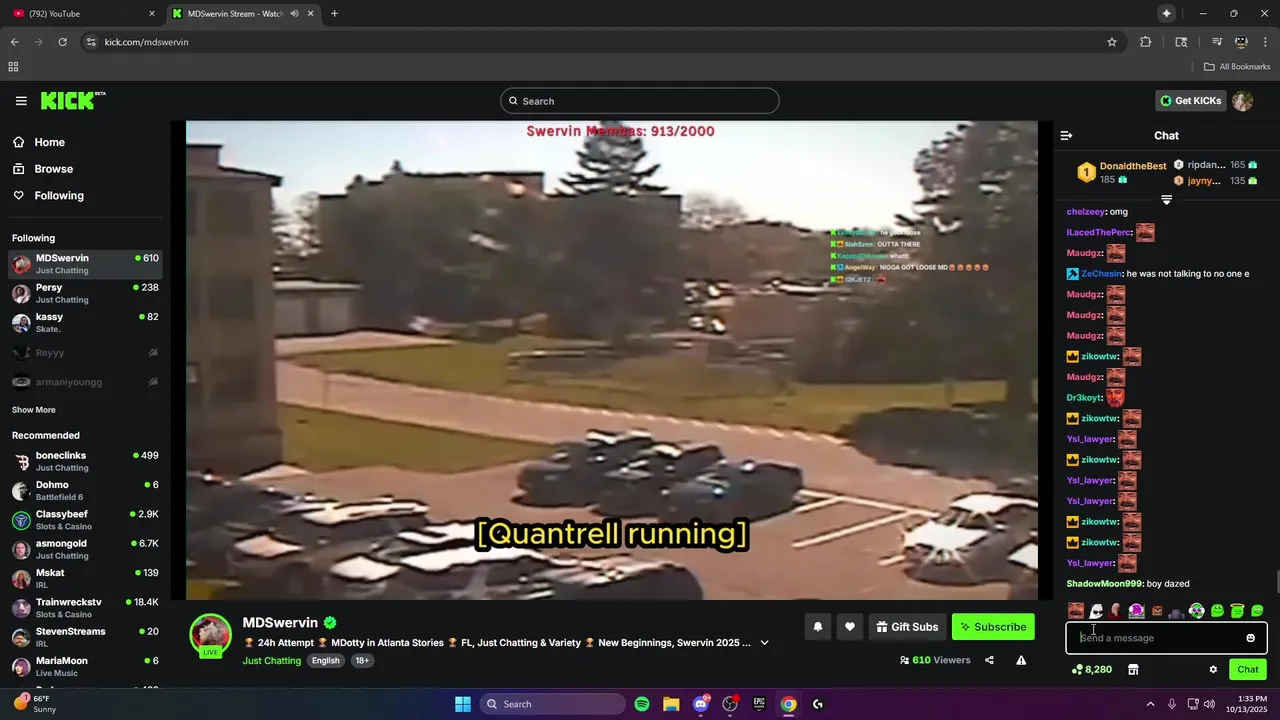Open recommended channel boneclinks
This screenshot has height=720, width=1280.
pyautogui.click(x=85, y=461)
